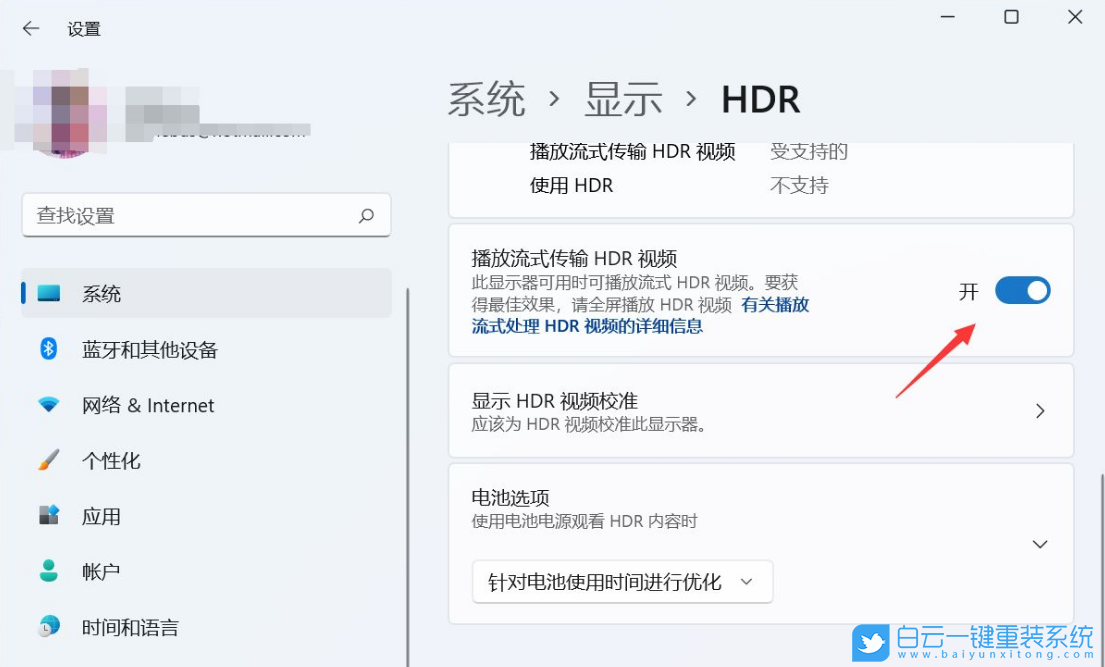Go to 系统 in breadcrumb
Viewport: 1105px width, 667px height.
pyautogui.click(x=486, y=100)
